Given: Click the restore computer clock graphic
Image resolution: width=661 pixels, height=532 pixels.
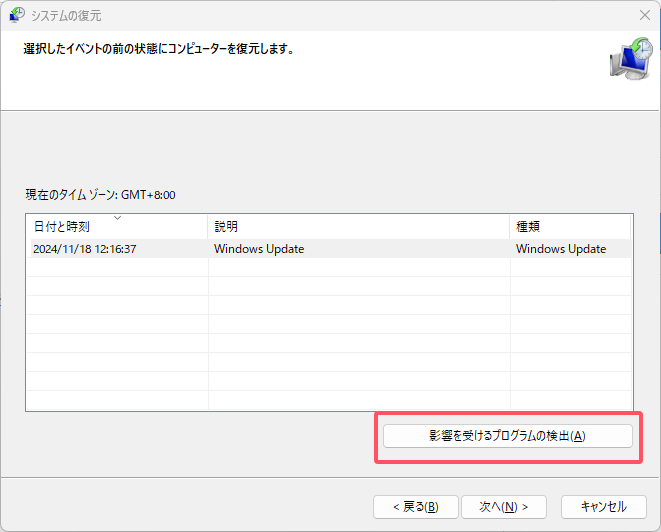Looking at the screenshot, I should click(631, 59).
